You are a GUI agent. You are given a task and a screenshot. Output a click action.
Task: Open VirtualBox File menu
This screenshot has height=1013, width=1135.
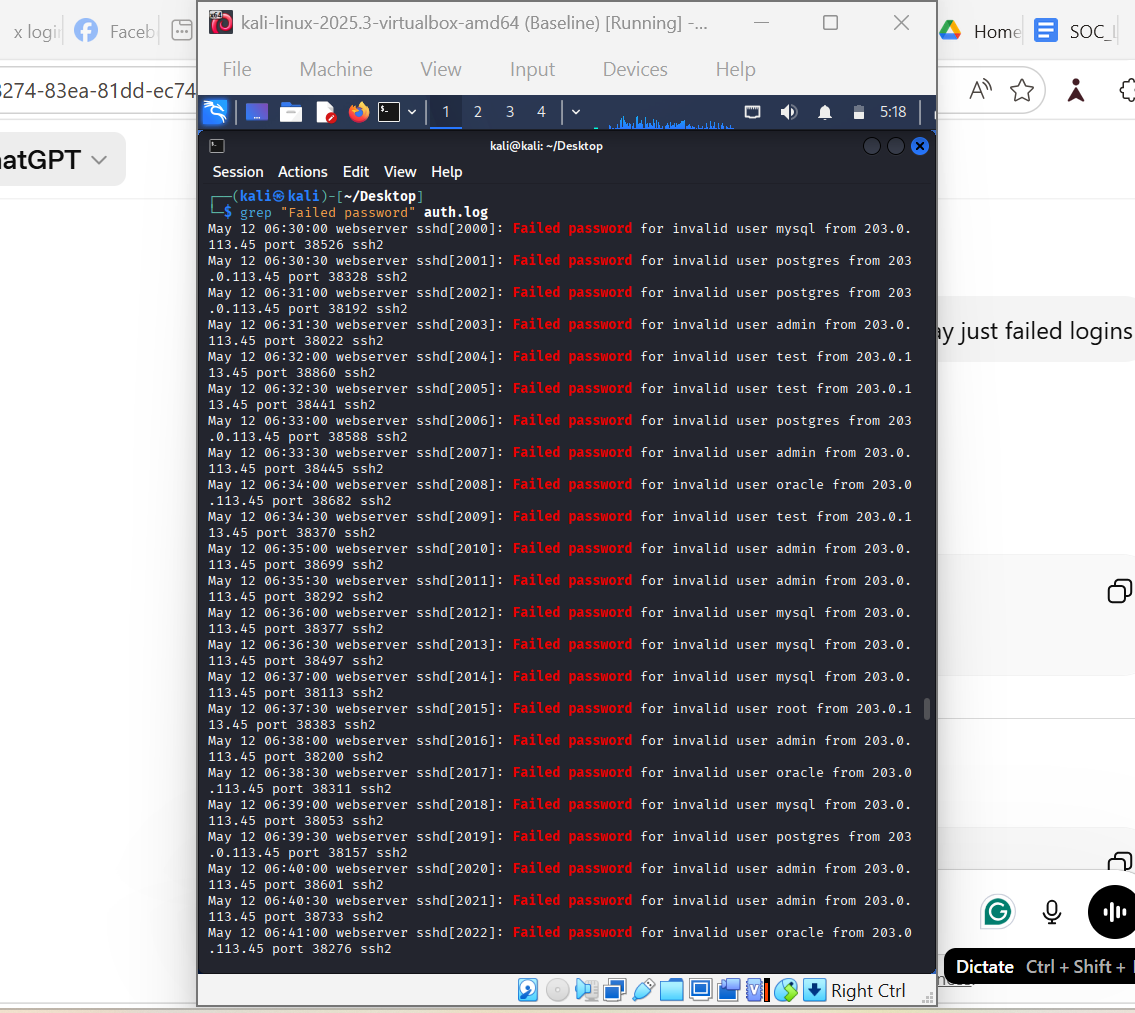point(237,70)
